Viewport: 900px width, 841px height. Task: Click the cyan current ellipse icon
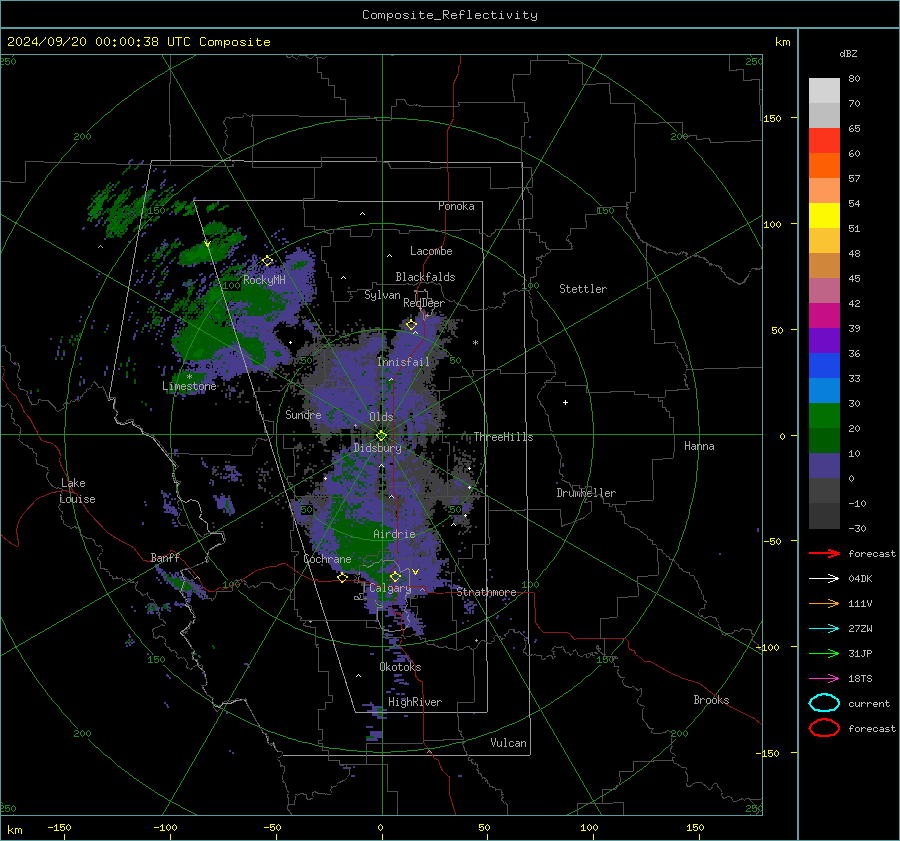pos(824,703)
